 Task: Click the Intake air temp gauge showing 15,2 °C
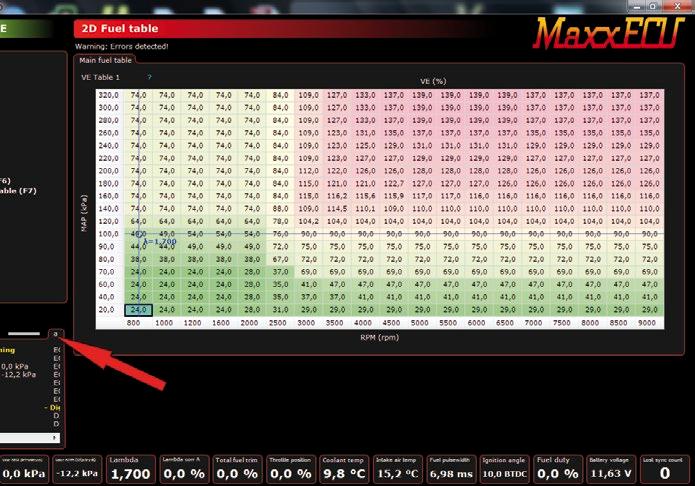(x=397, y=469)
